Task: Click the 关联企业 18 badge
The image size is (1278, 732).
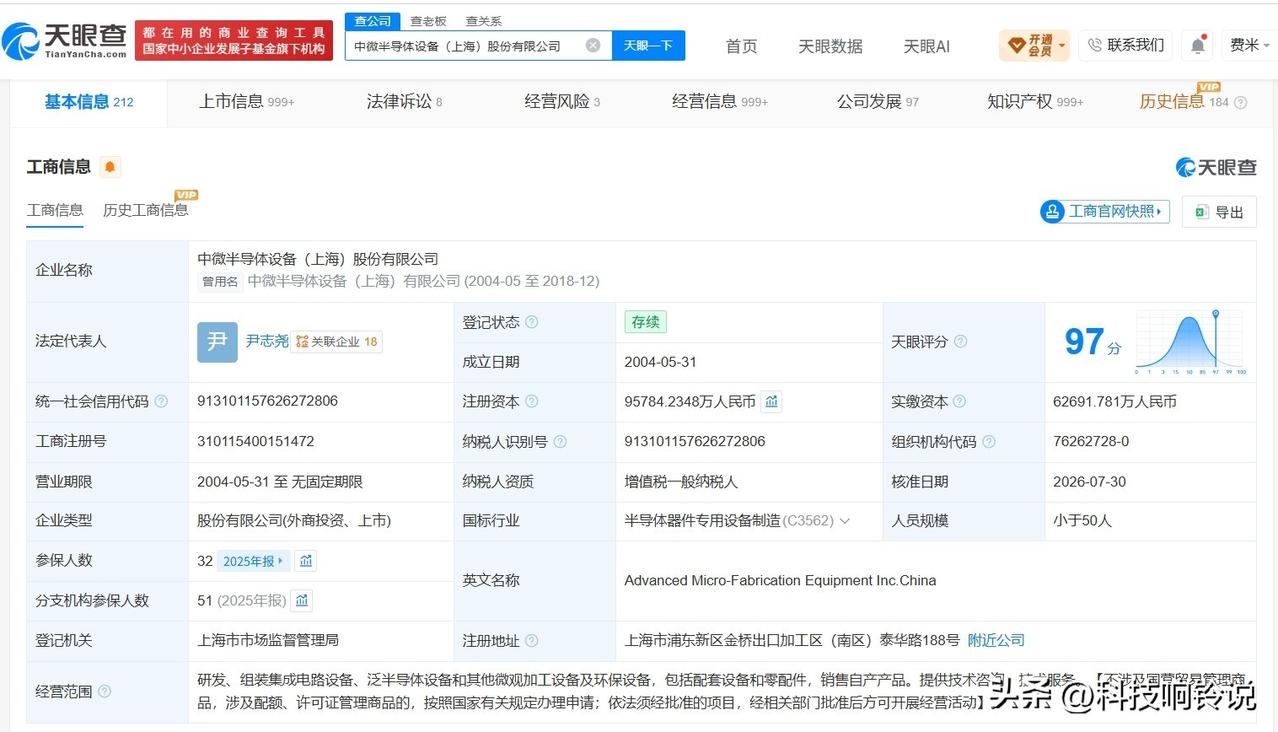Action: coord(337,342)
